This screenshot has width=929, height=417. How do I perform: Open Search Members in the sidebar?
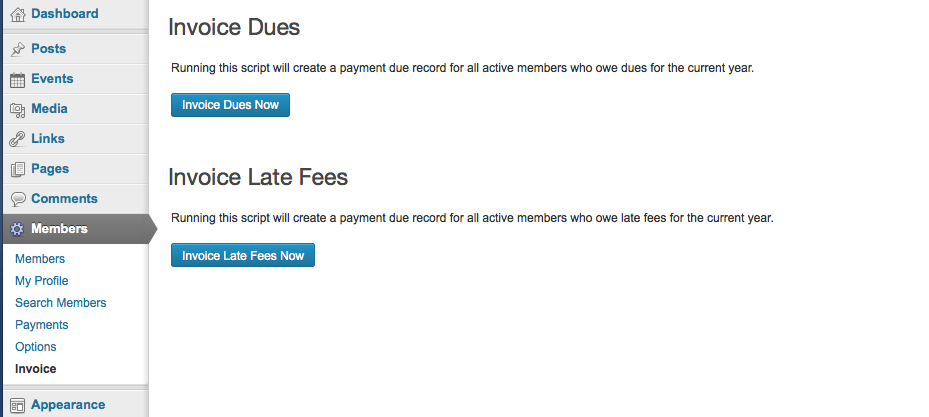(60, 303)
